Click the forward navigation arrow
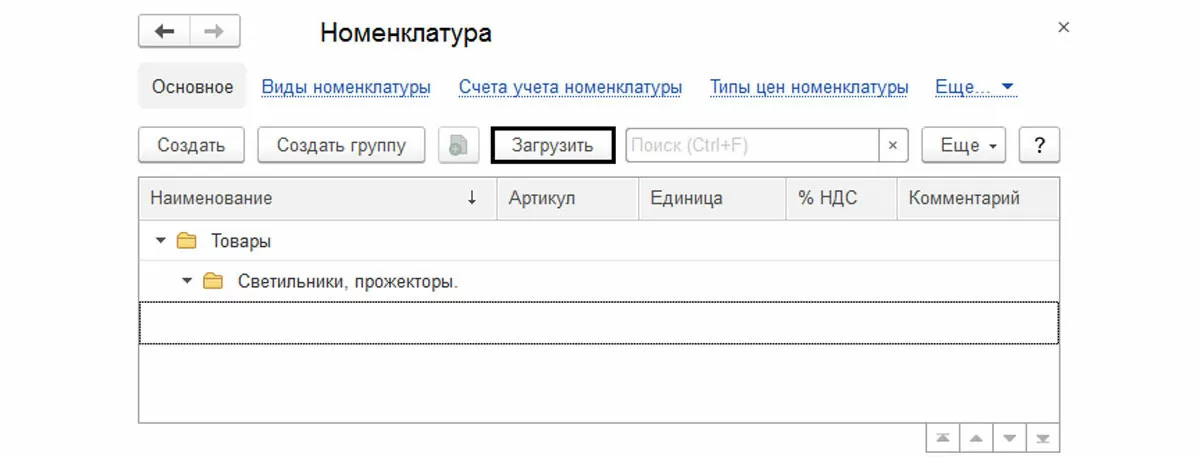 click(x=213, y=32)
